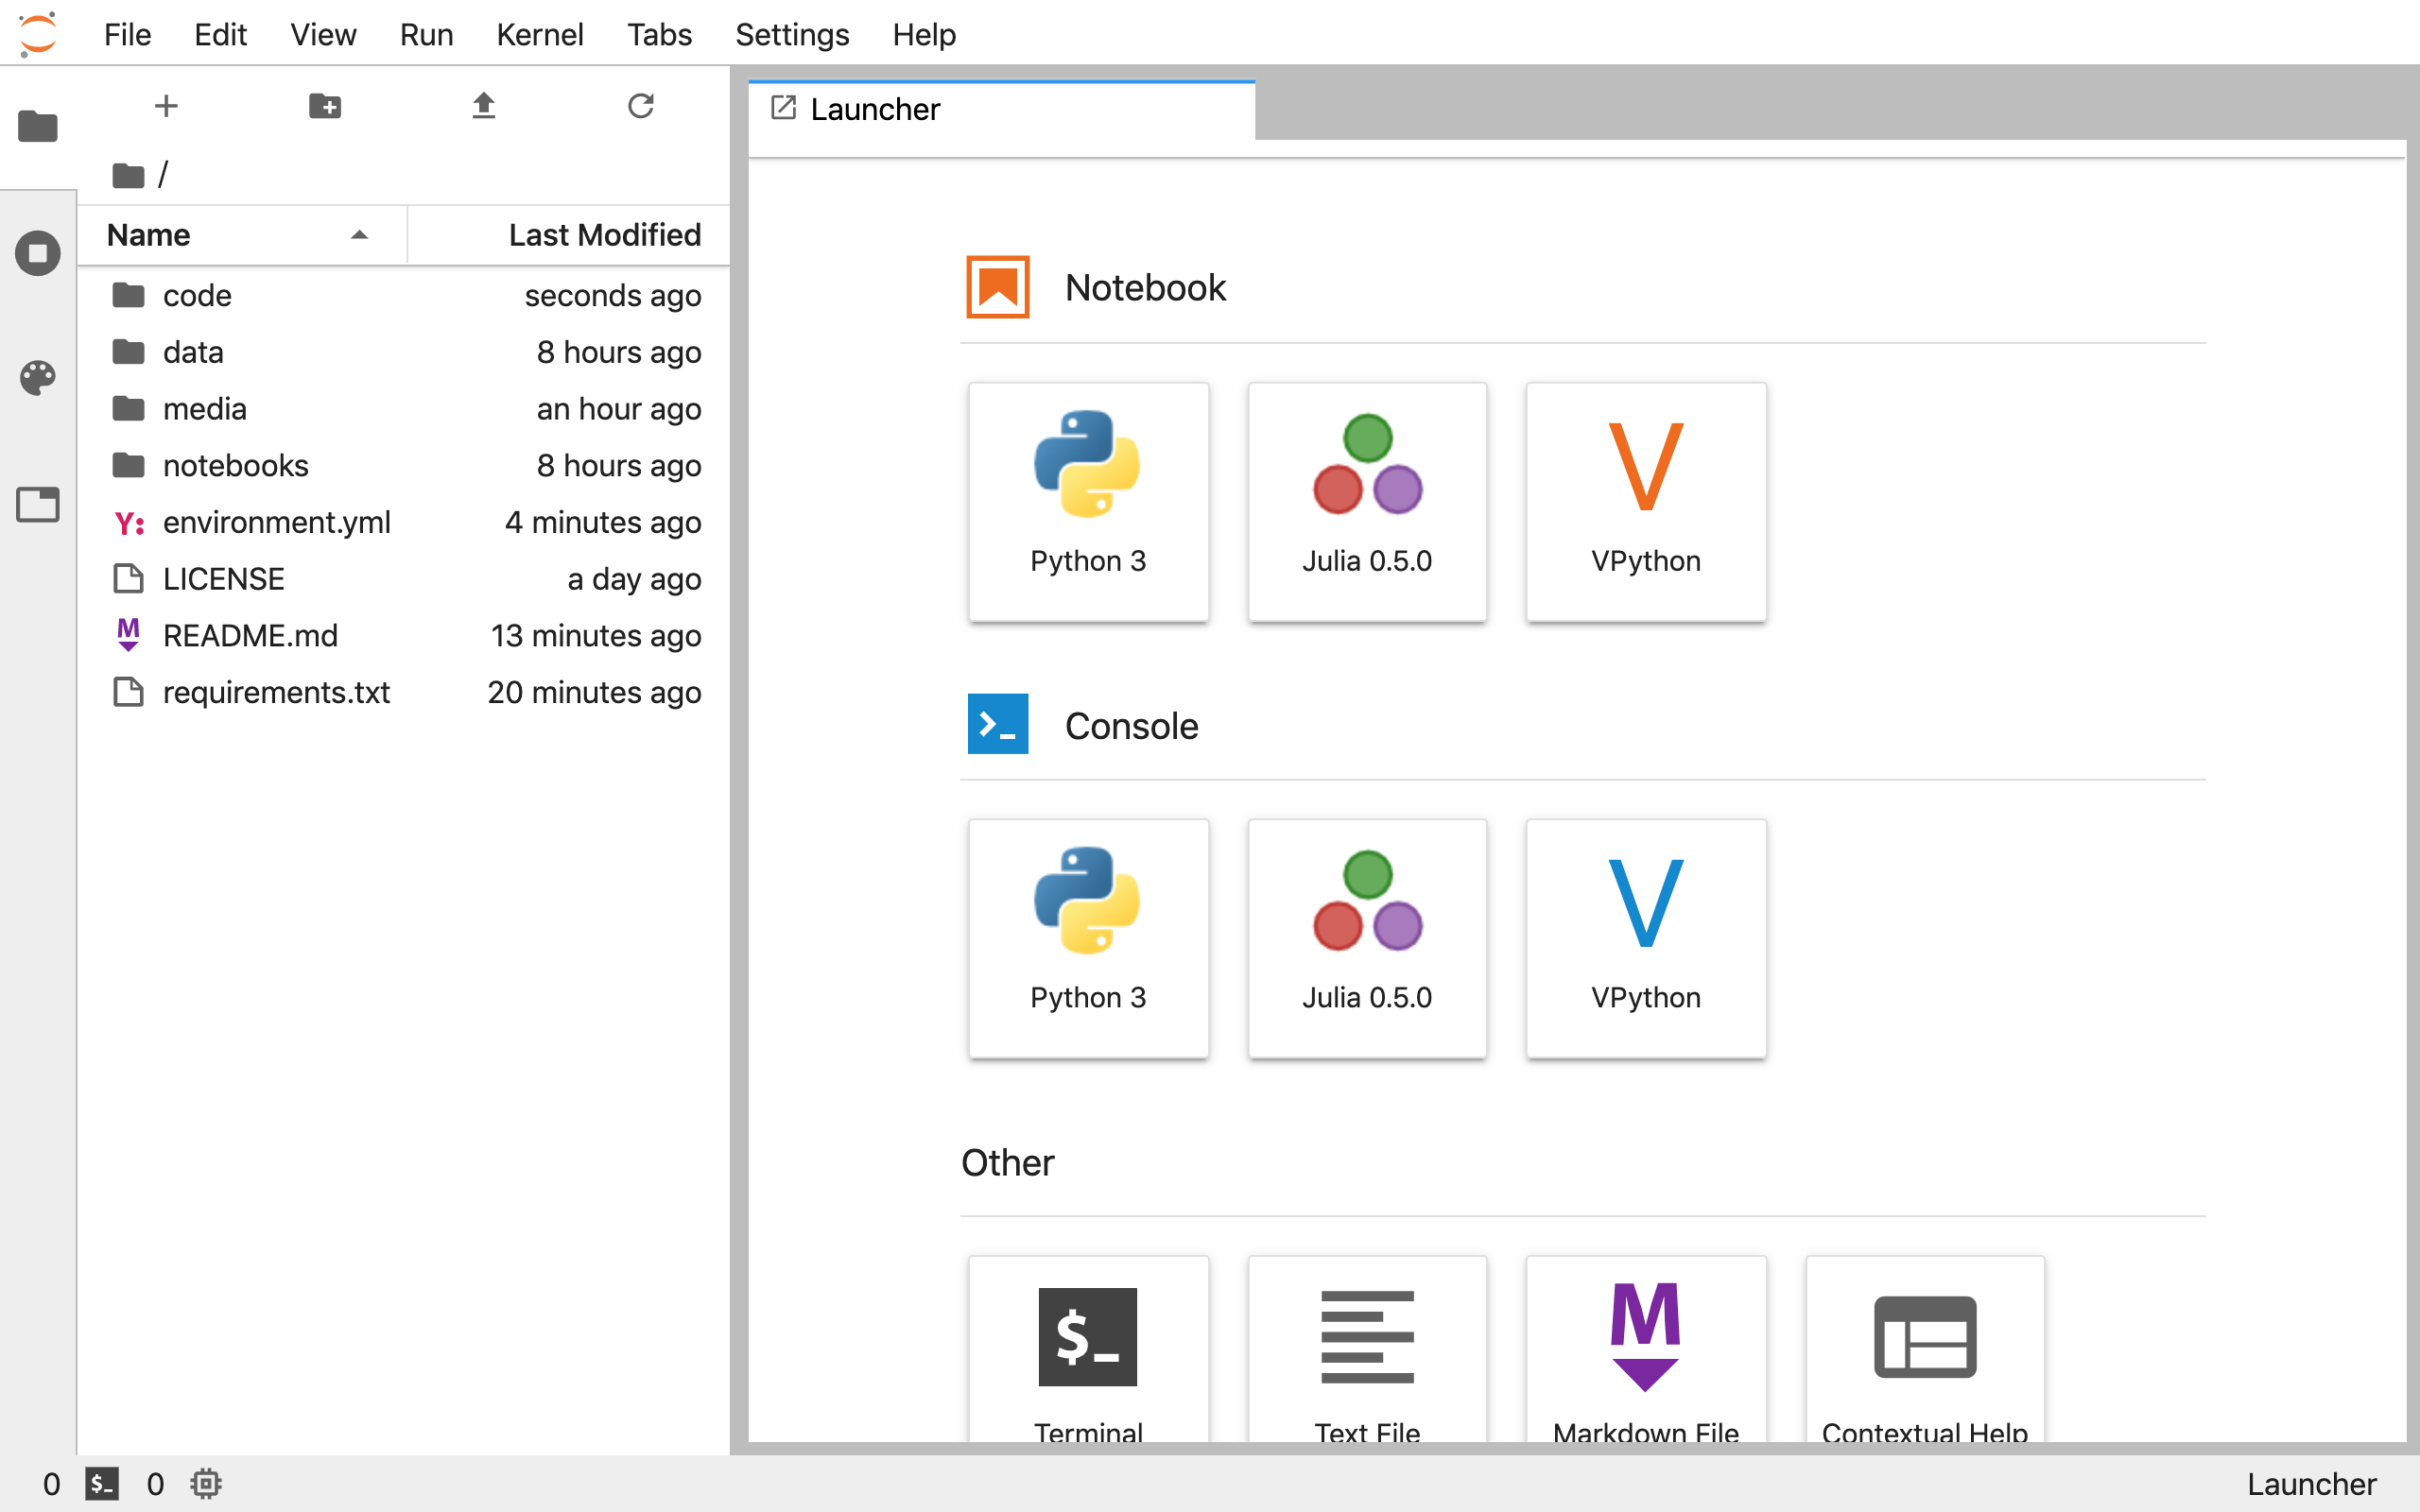Sort files by Name column
The height and width of the screenshot is (1512, 2420).
coord(241,235)
